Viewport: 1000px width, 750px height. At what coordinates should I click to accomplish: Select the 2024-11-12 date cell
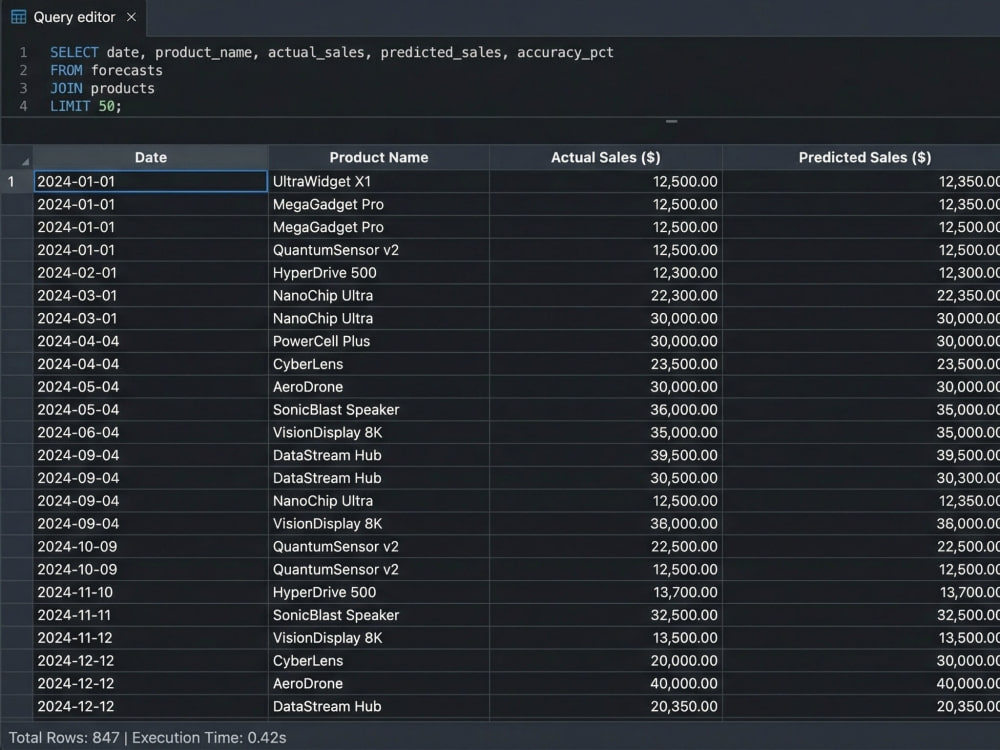(151, 638)
